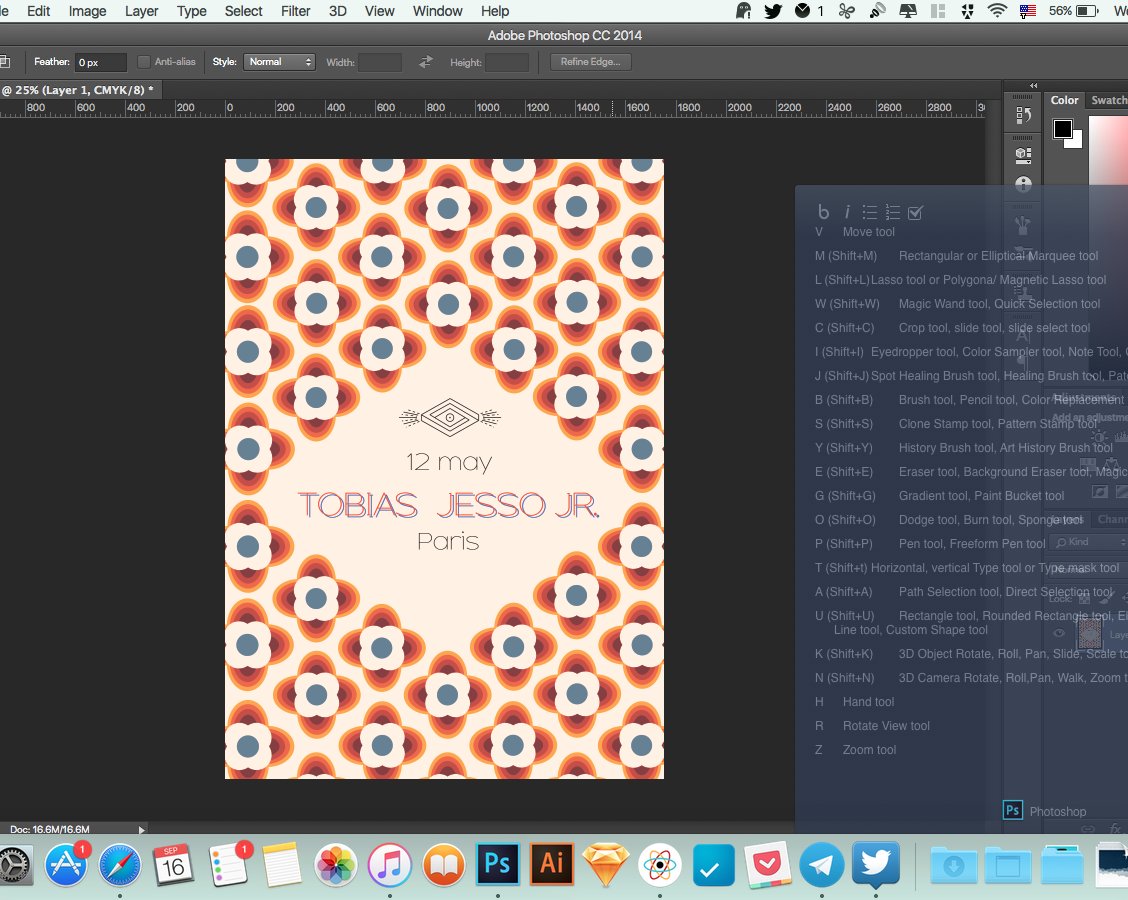1128x900 pixels.
Task: Click the Refine Edge button
Action: tap(591, 62)
